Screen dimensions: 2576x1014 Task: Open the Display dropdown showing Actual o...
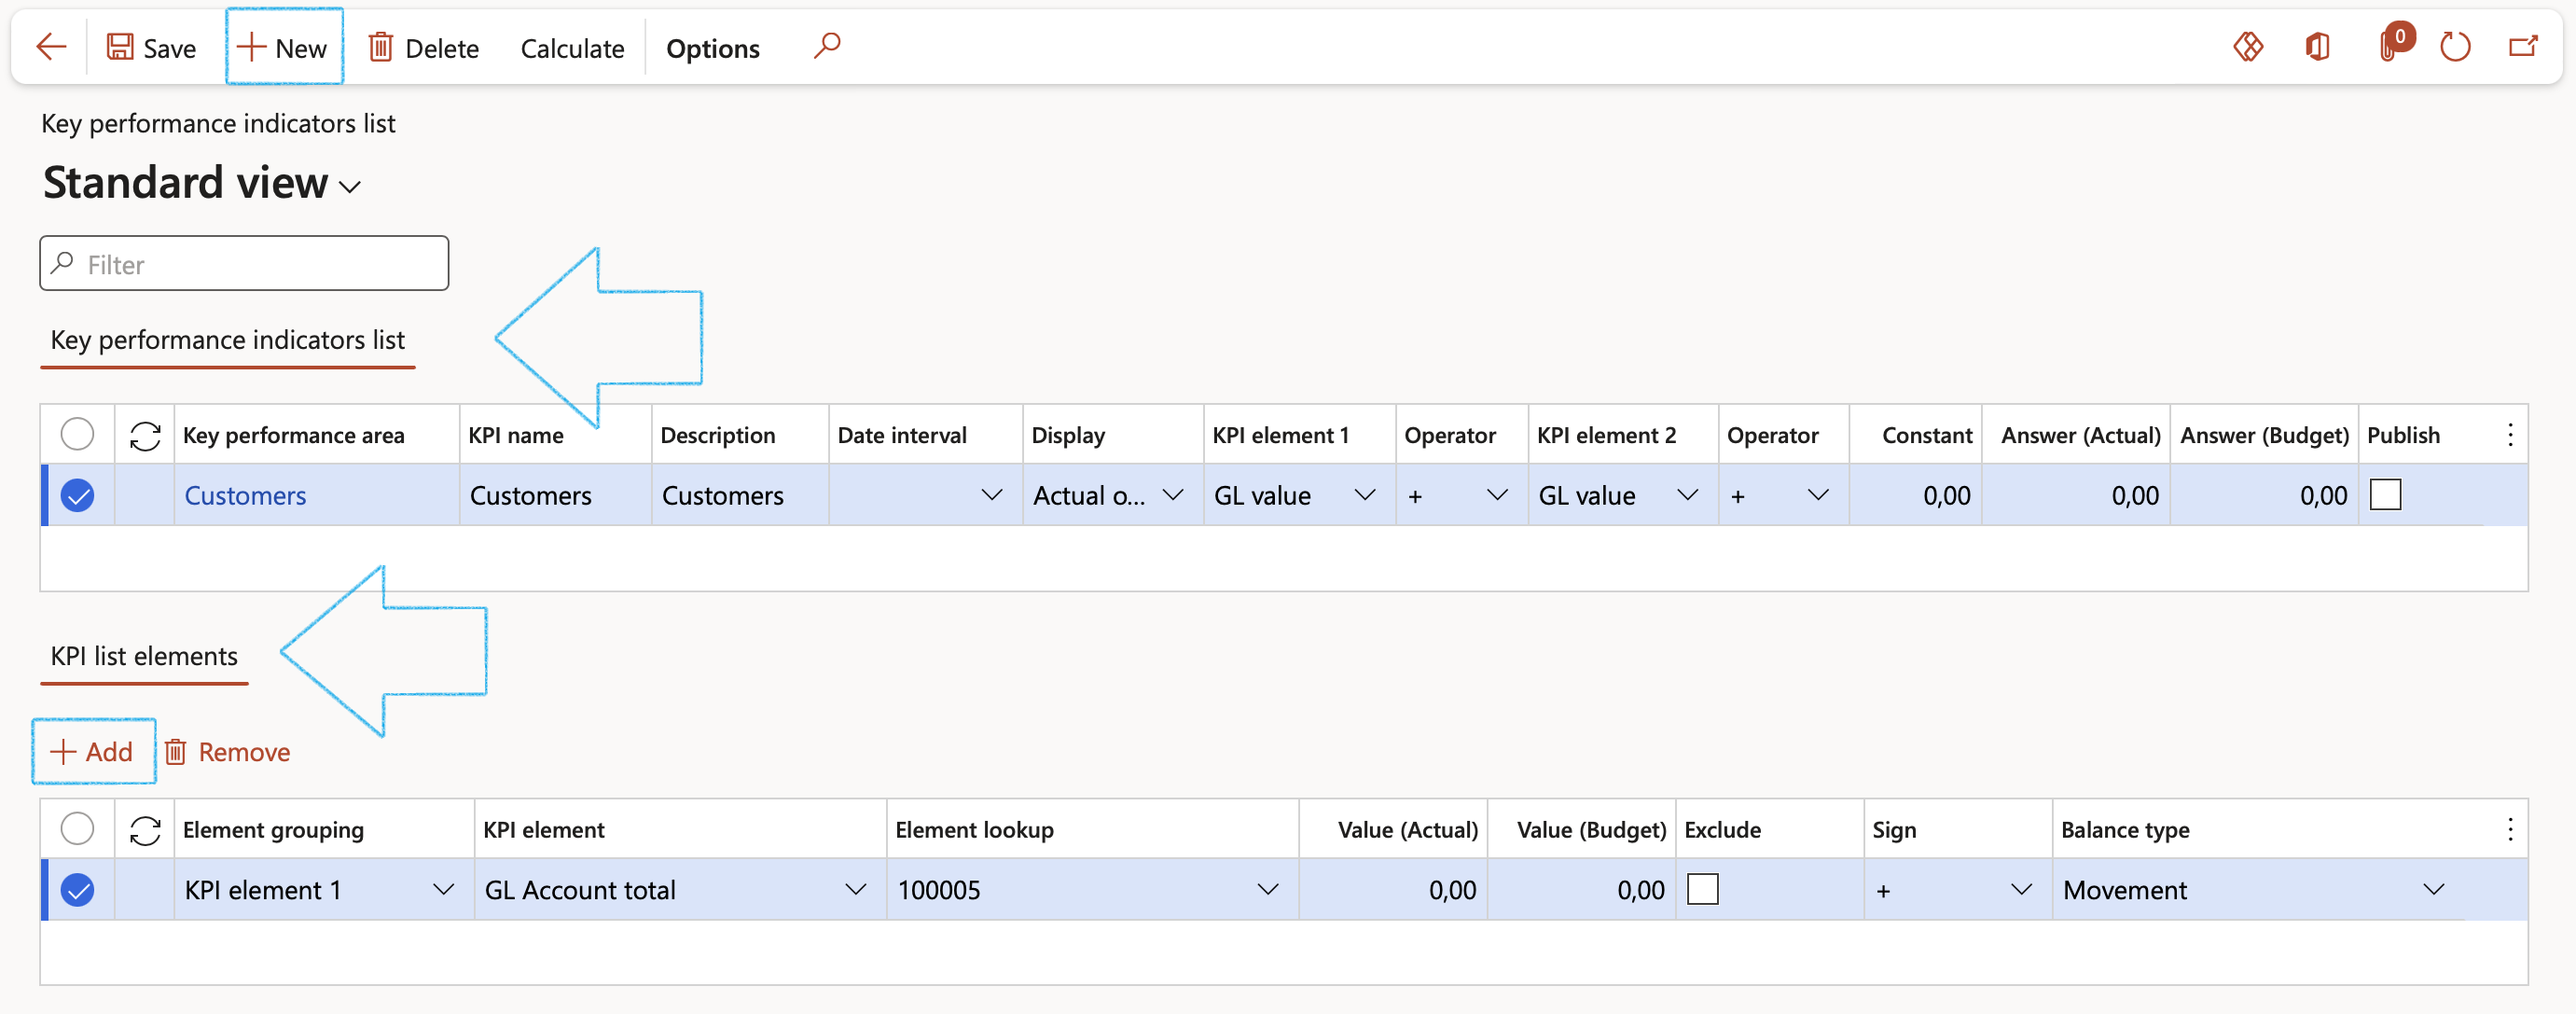click(1173, 495)
